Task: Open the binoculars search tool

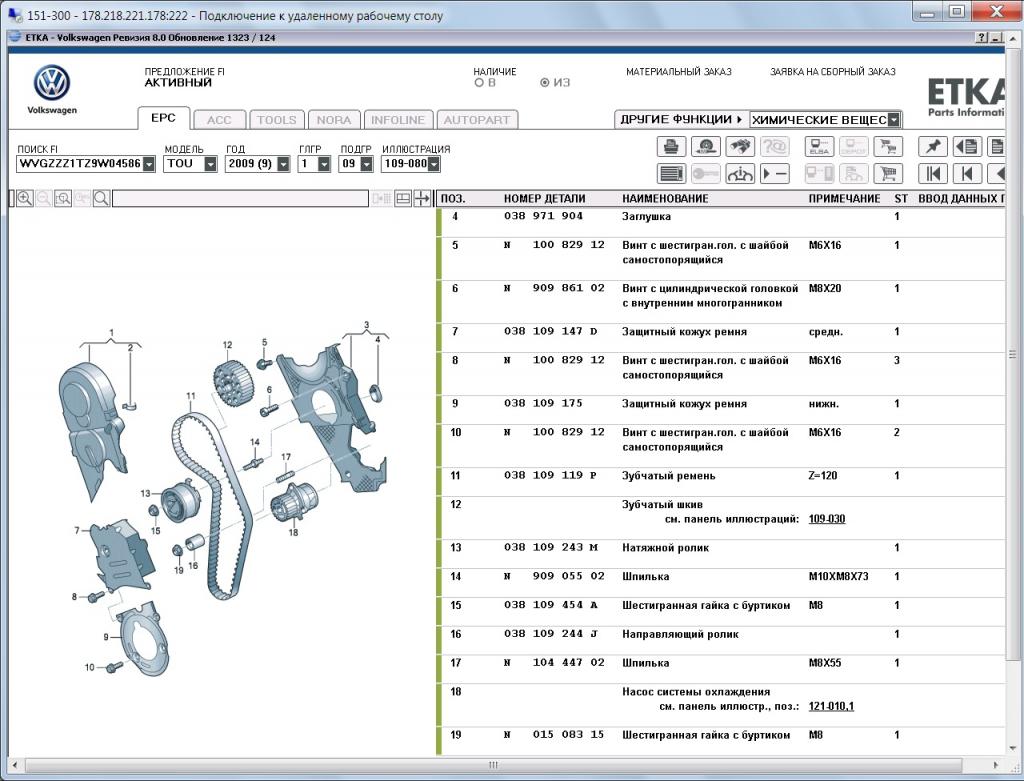Action: click(739, 146)
